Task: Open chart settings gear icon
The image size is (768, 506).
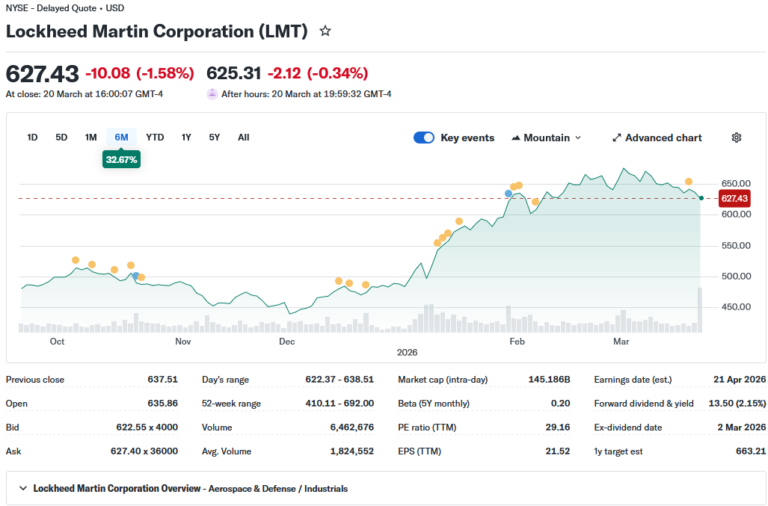Action: point(737,138)
